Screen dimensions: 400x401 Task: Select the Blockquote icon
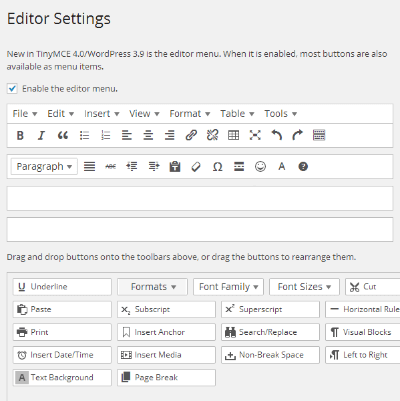63,135
